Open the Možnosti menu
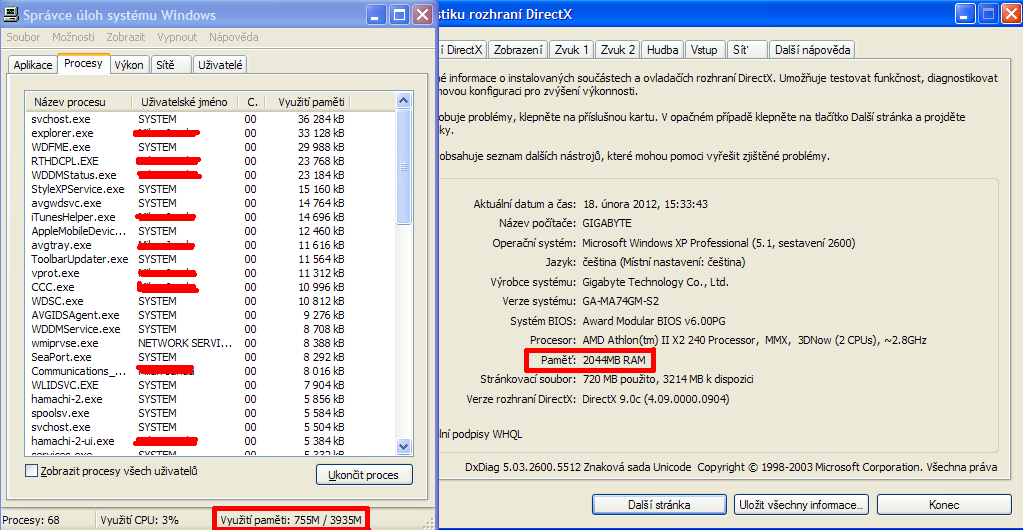The width and height of the screenshot is (1023, 530). 73,37
